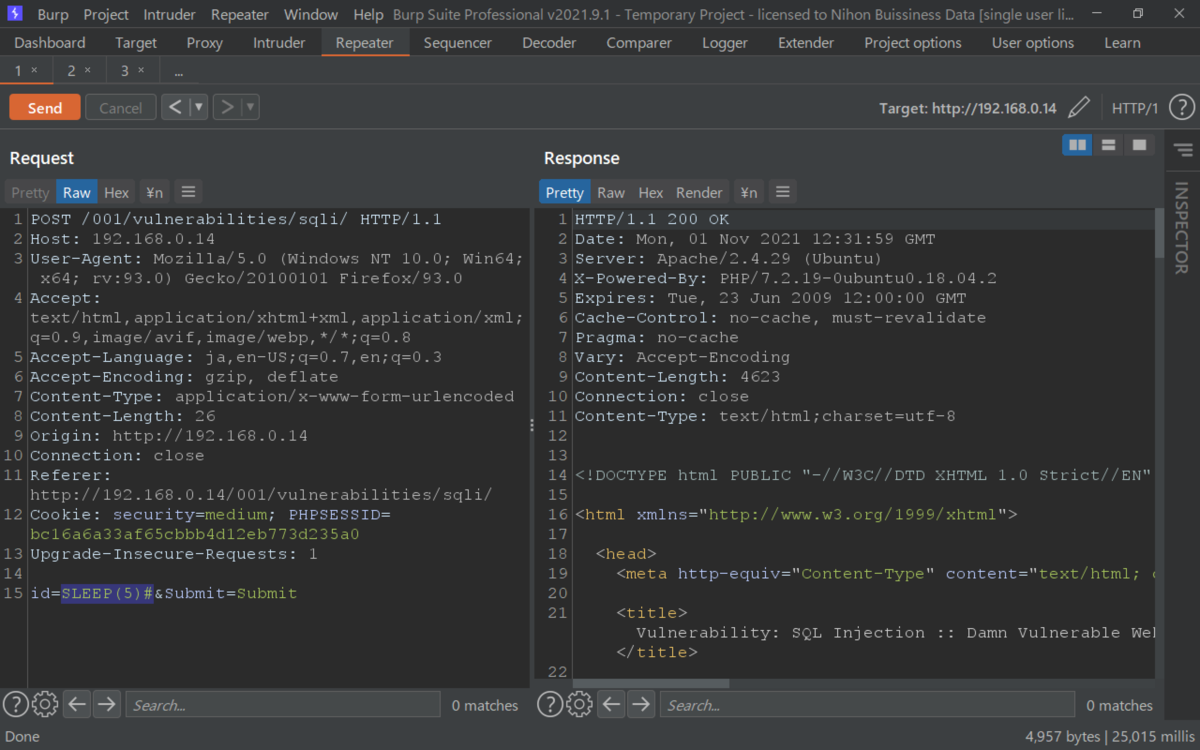The height and width of the screenshot is (750, 1200).
Task: Go to previous response search match
Action: pyautogui.click(x=612, y=704)
